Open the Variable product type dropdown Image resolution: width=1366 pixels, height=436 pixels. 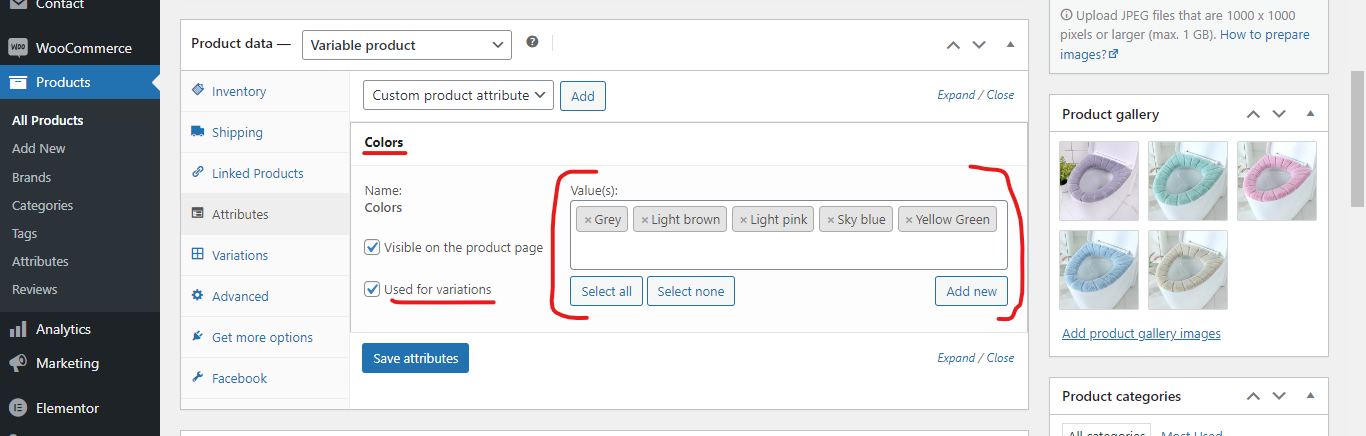pyautogui.click(x=407, y=45)
